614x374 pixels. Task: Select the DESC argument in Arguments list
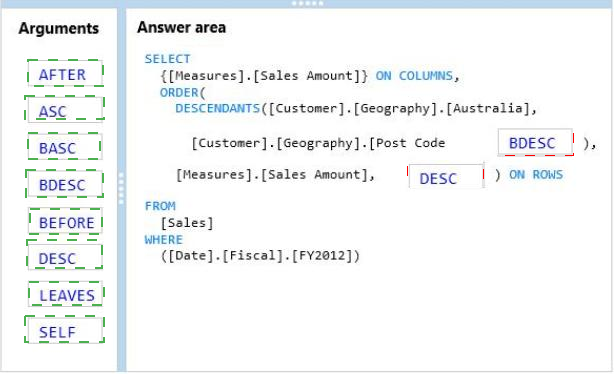(65, 256)
